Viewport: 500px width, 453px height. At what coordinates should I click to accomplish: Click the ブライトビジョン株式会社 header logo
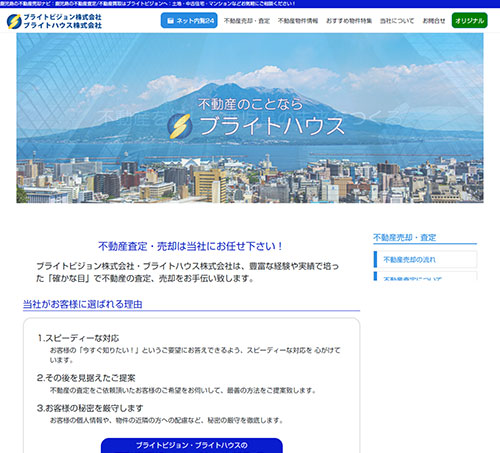[54, 21]
